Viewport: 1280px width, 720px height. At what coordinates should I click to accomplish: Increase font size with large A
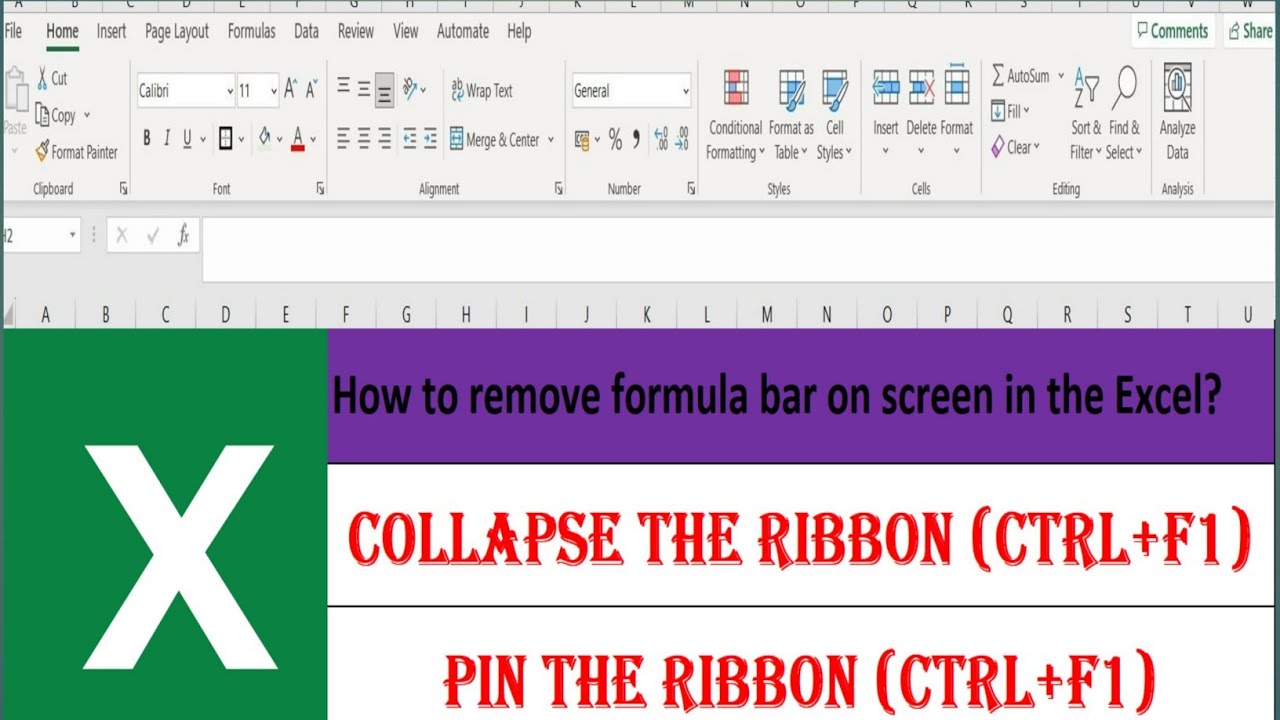coord(290,90)
